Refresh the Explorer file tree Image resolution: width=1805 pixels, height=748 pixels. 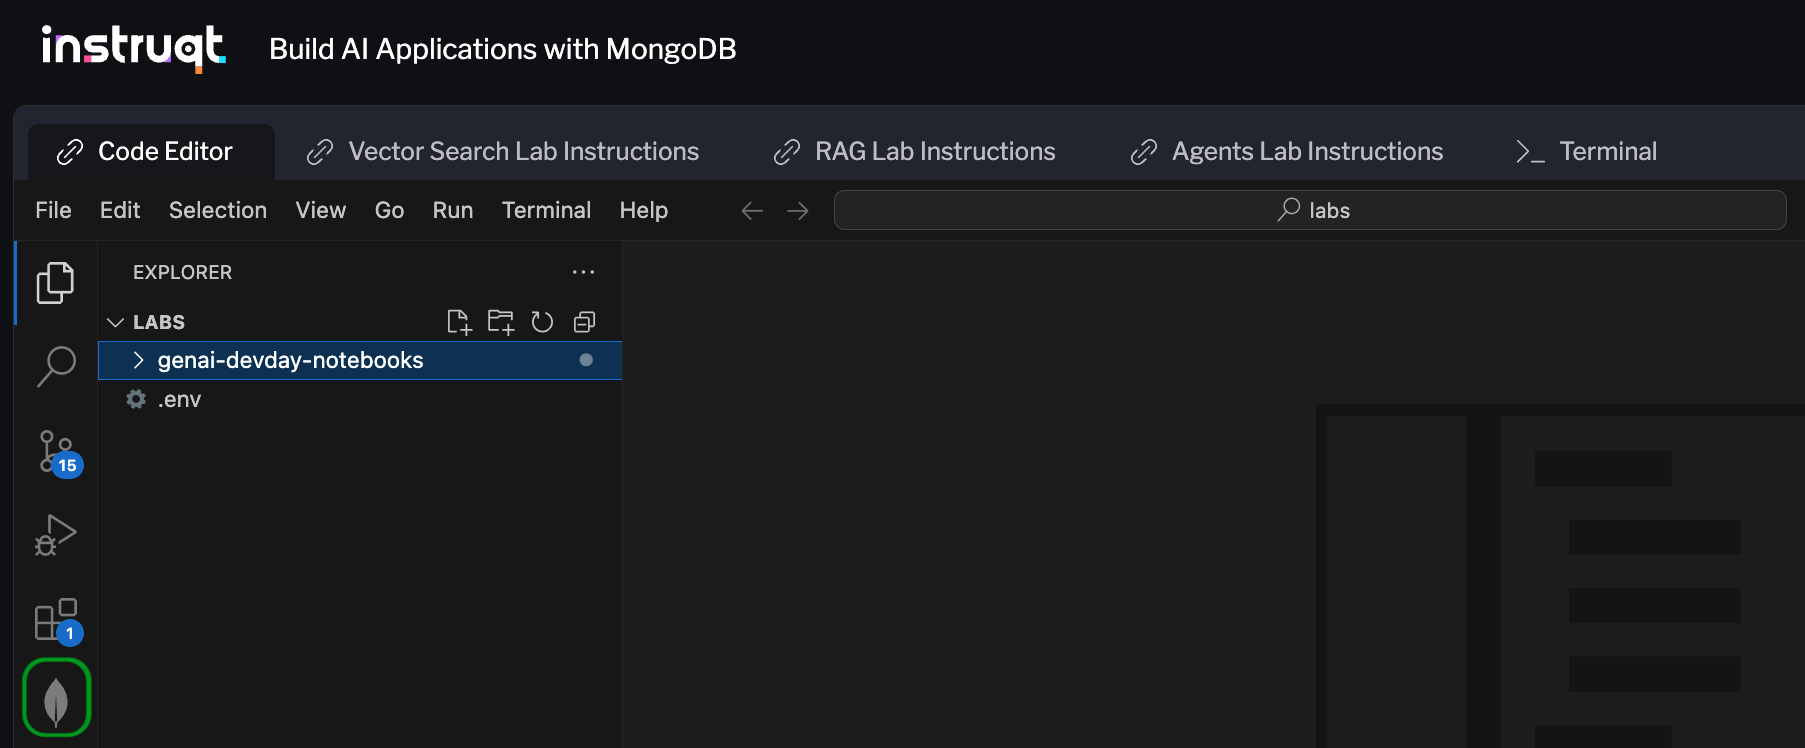click(542, 322)
